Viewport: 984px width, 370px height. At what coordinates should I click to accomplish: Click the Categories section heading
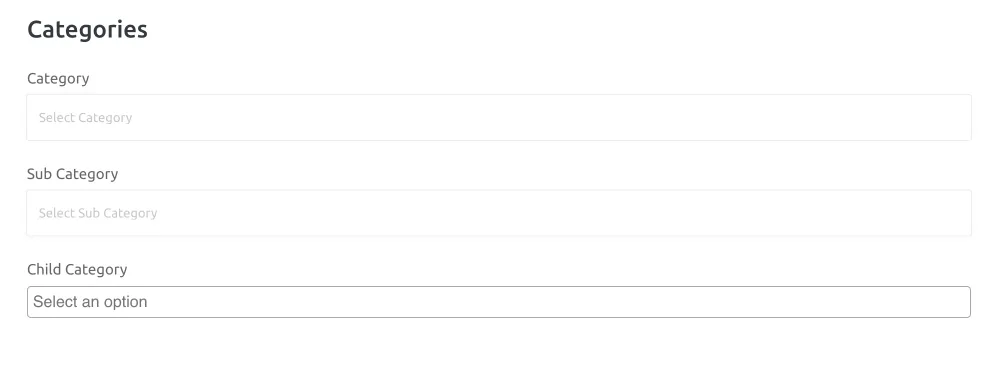(87, 29)
